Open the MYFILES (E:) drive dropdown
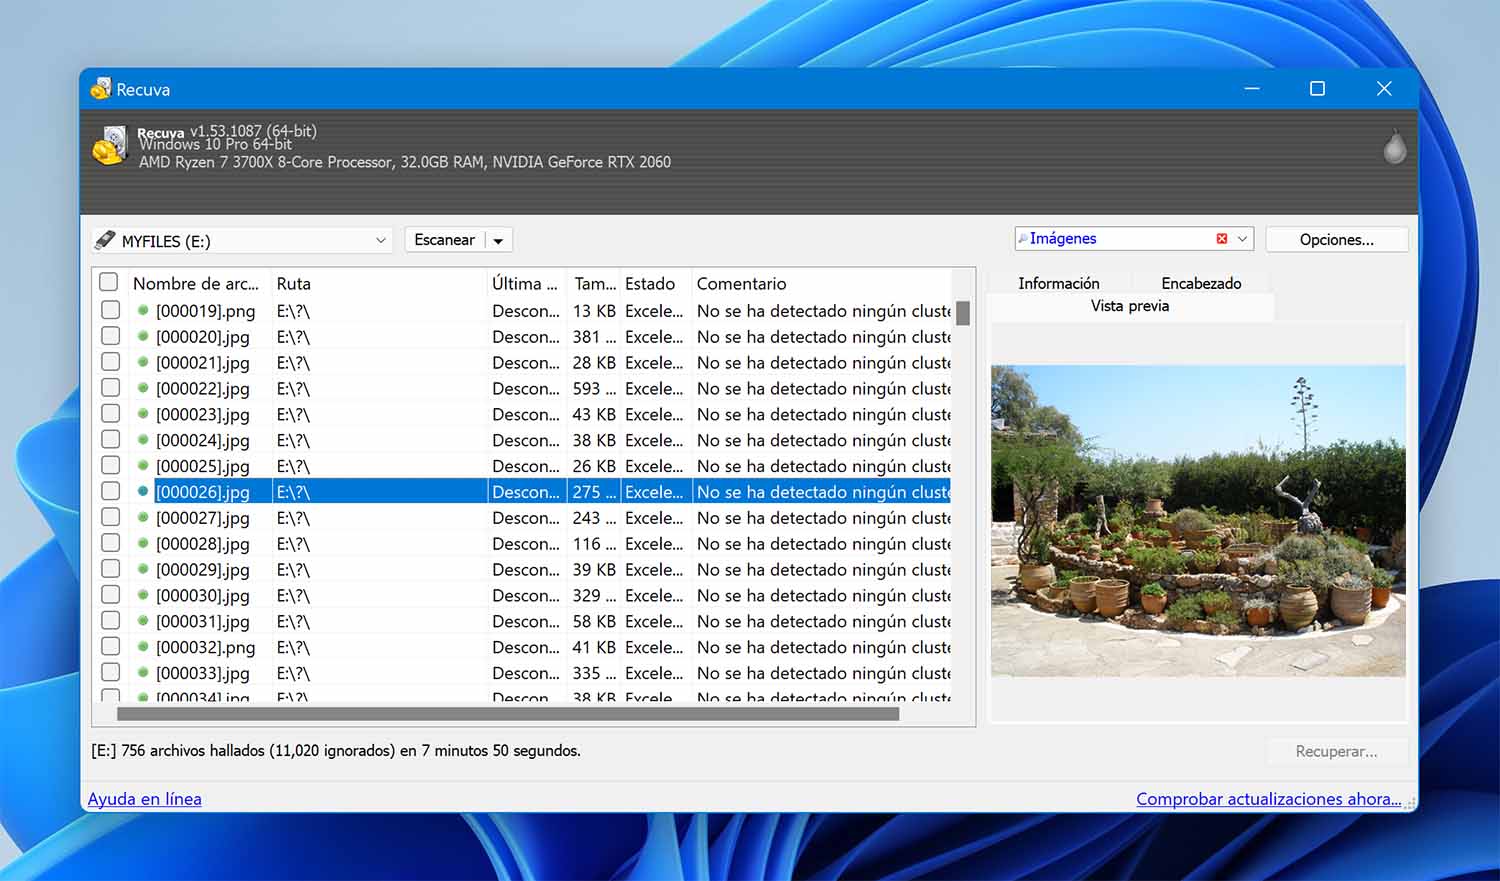The height and width of the screenshot is (881, 1500). point(380,240)
